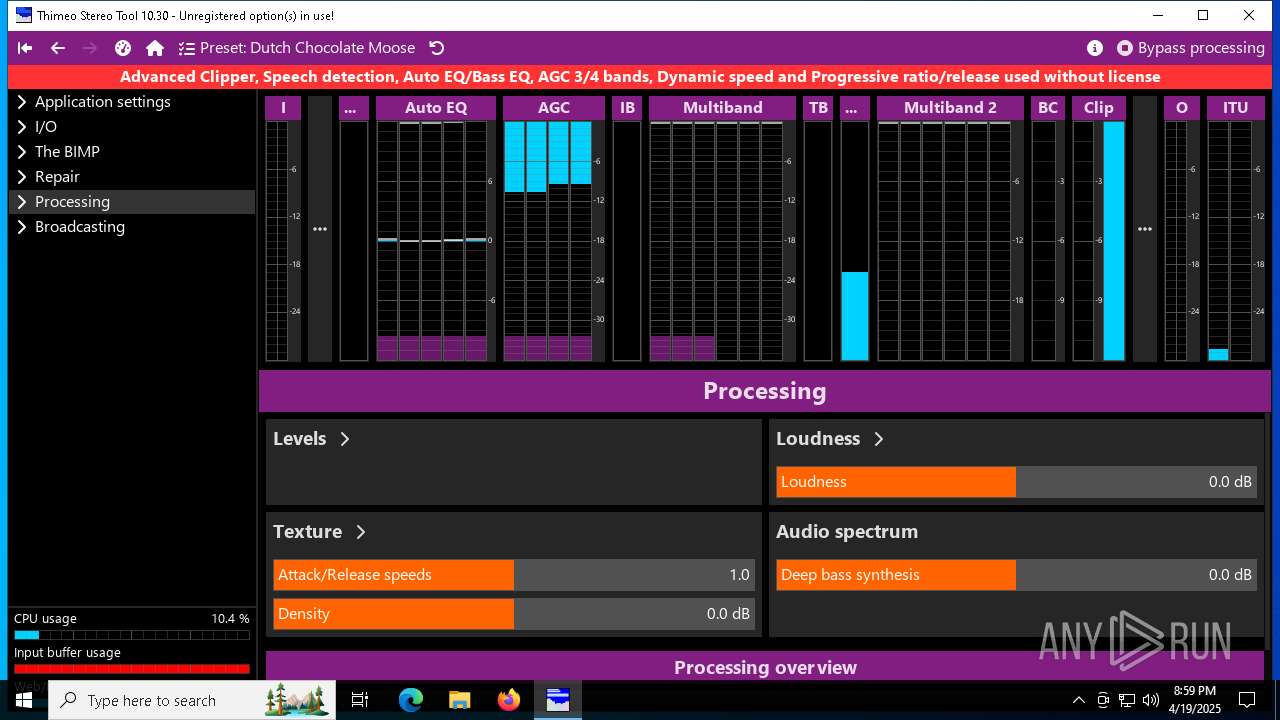Click the CPU usage bar

131,635
